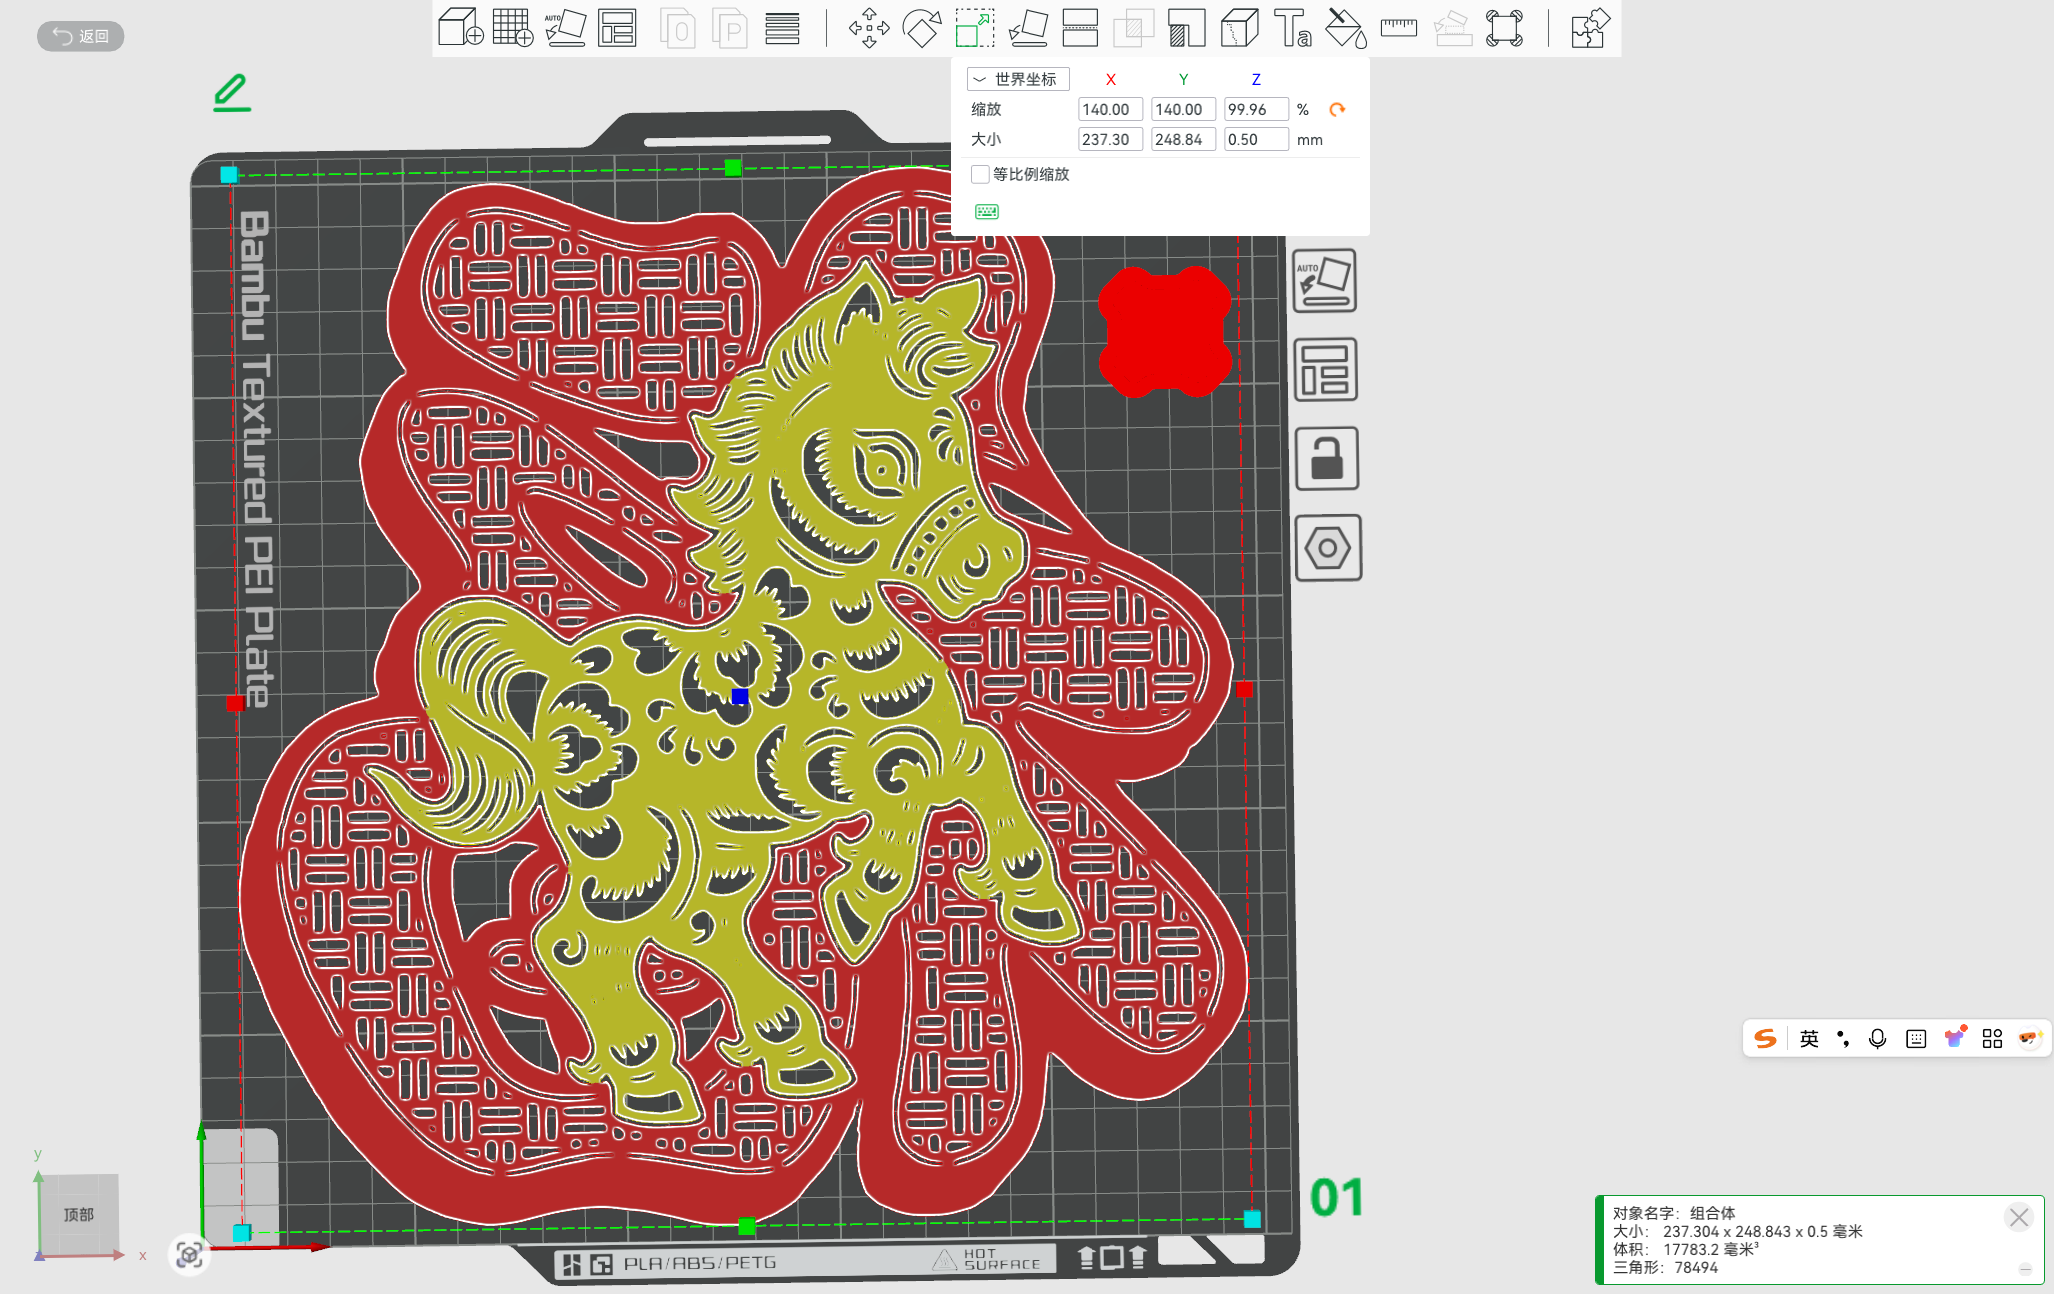
Task: Click the Assemble tool icon
Action: pyautogui.click(x=1452, y=28)
